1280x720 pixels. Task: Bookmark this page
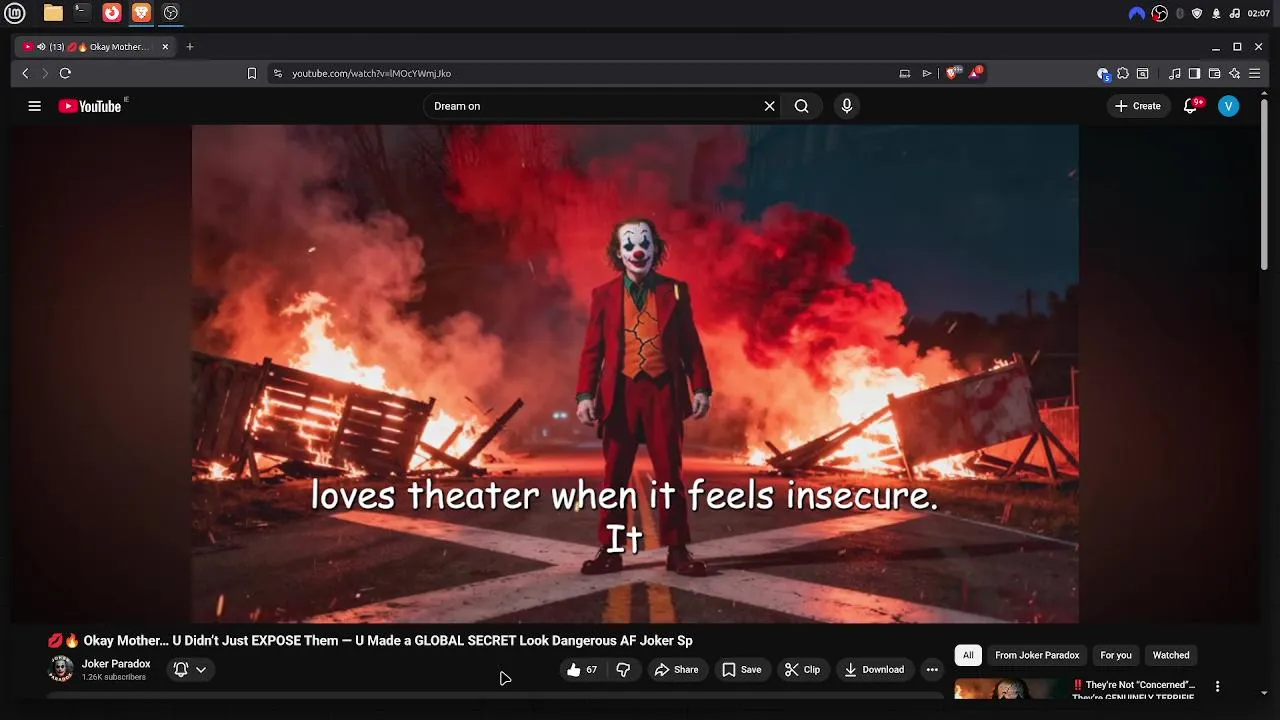[x=252, y=73]
